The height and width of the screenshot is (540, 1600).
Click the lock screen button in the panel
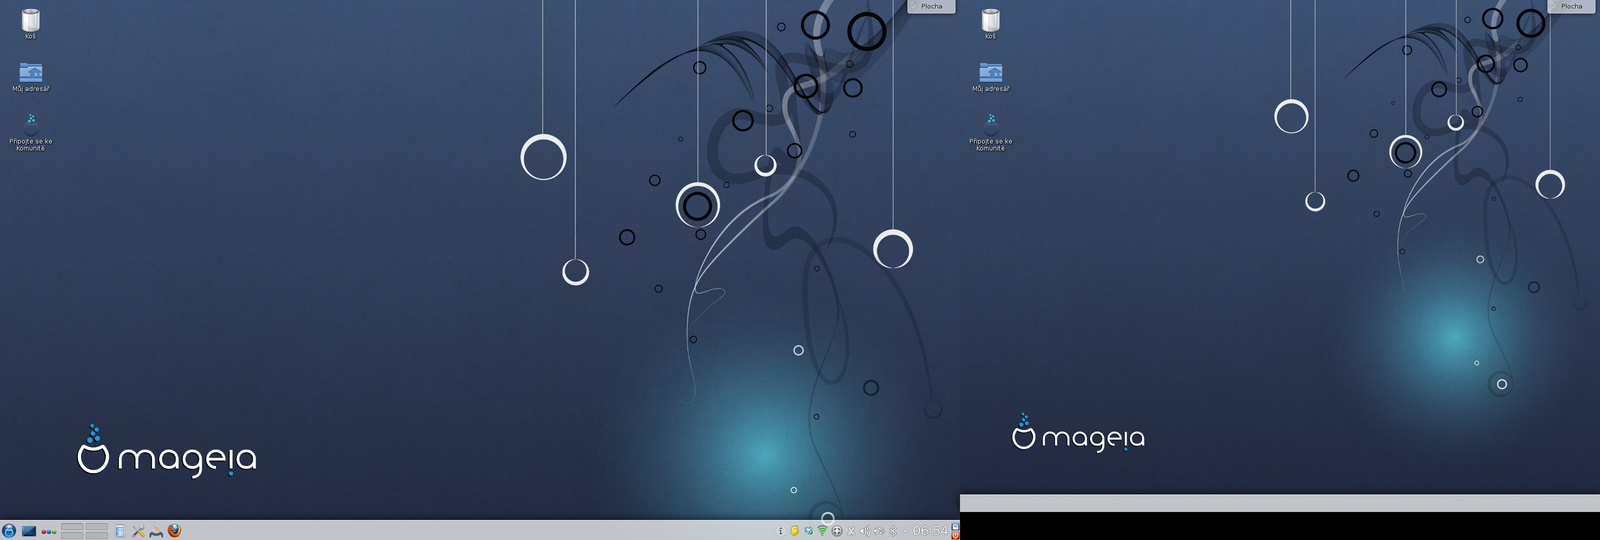click(955, 526)
